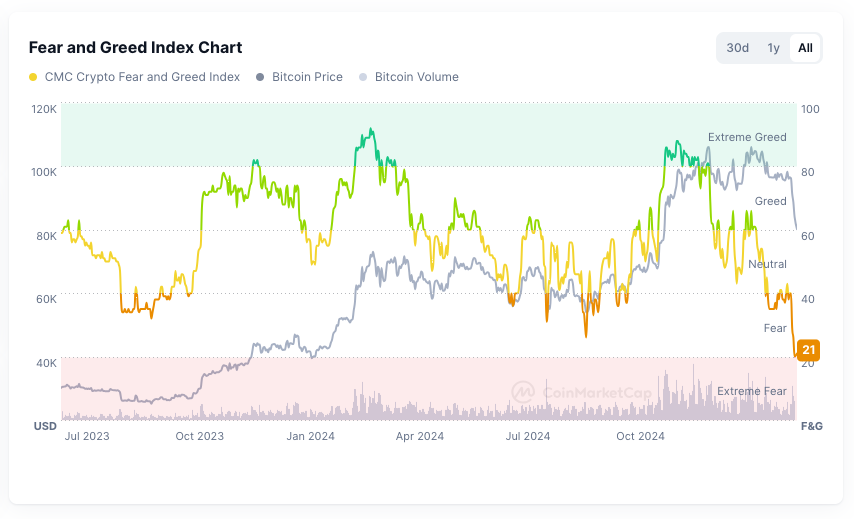Switch to the 1y time range
854x519 pixels.
773,48
